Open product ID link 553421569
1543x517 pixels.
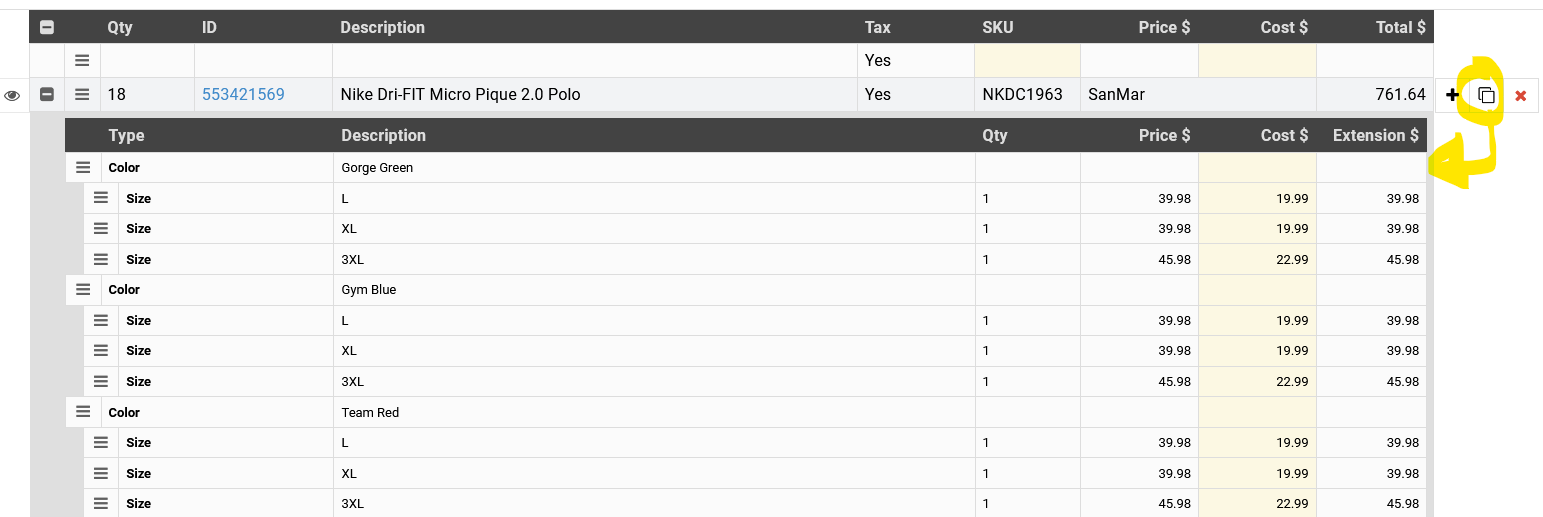[243, 95]
